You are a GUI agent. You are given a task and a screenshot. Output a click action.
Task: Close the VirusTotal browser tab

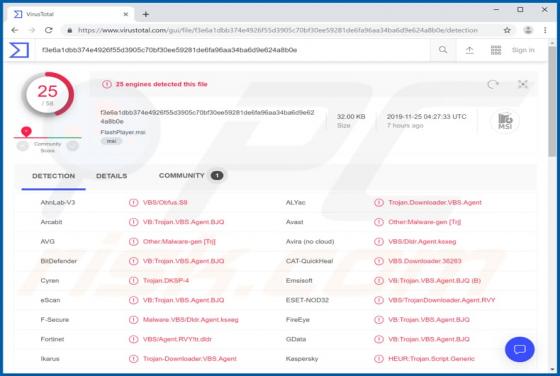126,14
